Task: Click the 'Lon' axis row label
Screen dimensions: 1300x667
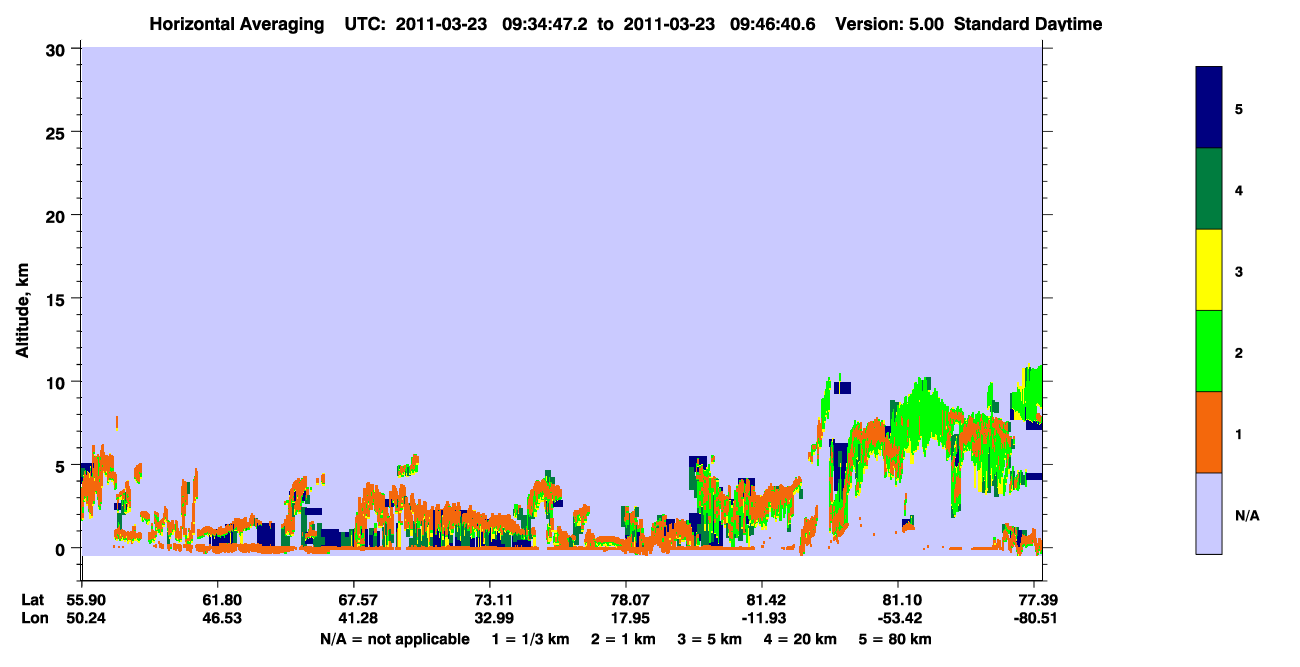Action: coord(35,617)
